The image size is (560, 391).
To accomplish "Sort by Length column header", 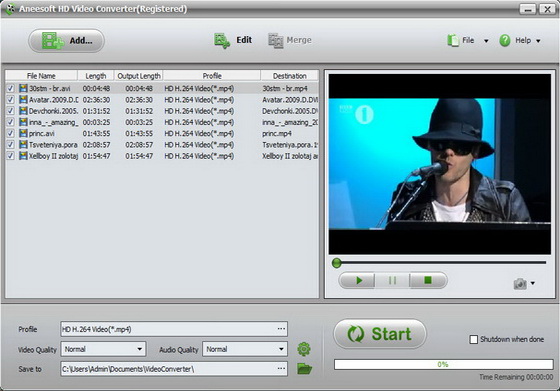I will pos(96,76).
